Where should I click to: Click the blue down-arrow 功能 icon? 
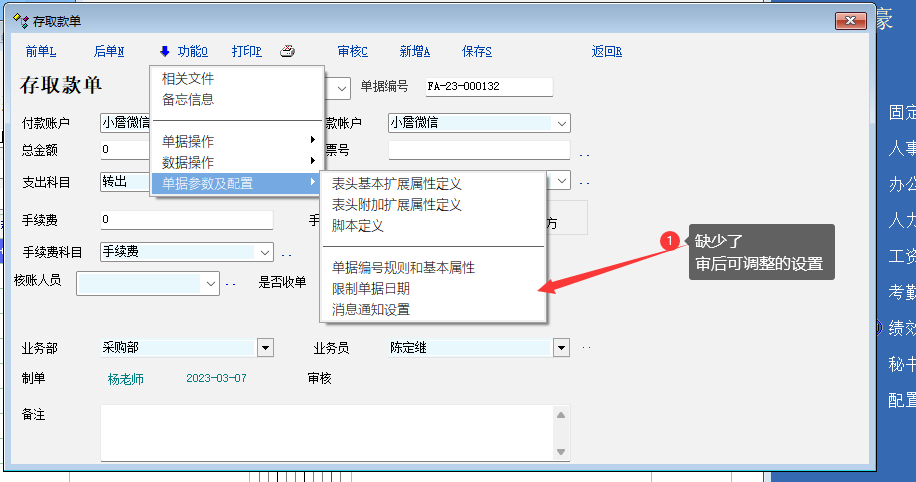164,51
